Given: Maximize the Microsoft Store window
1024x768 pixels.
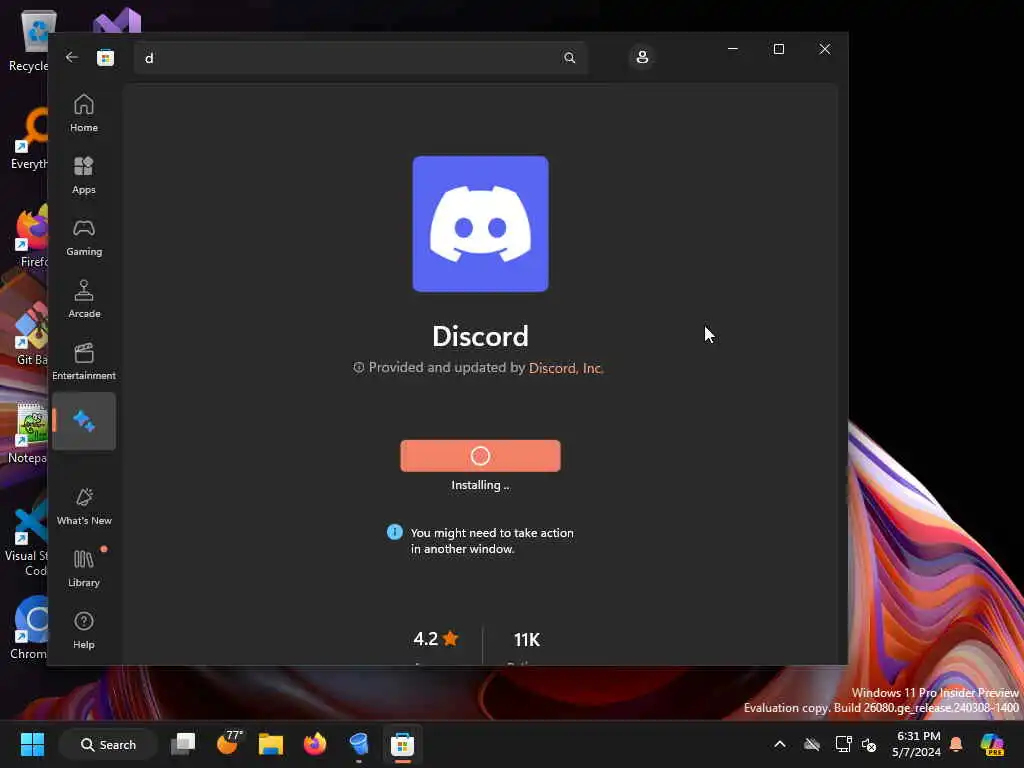Looking at the screenshot, I should (x=778, y=49).
